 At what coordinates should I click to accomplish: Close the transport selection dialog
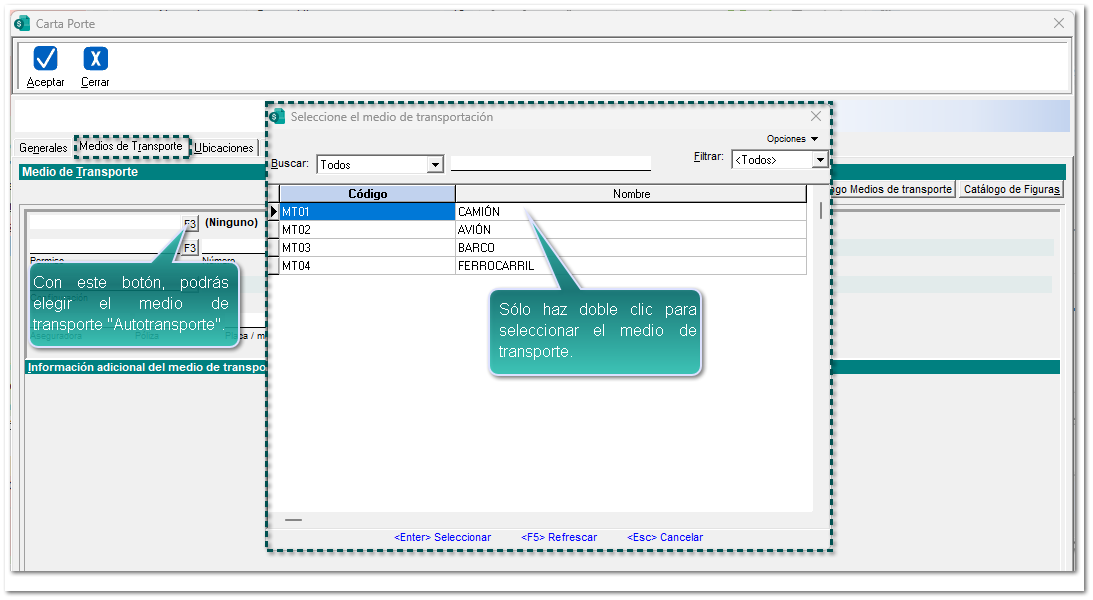815,117
